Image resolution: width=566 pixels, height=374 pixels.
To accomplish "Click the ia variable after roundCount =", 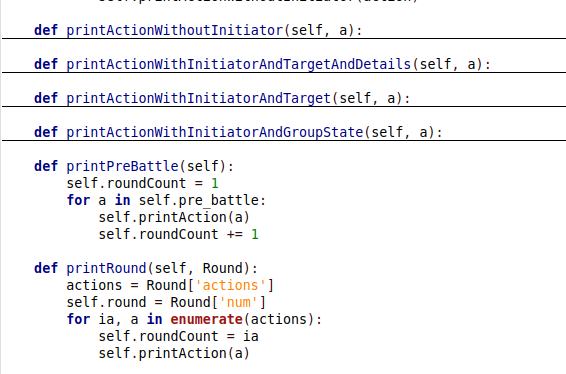I will 251,336.
